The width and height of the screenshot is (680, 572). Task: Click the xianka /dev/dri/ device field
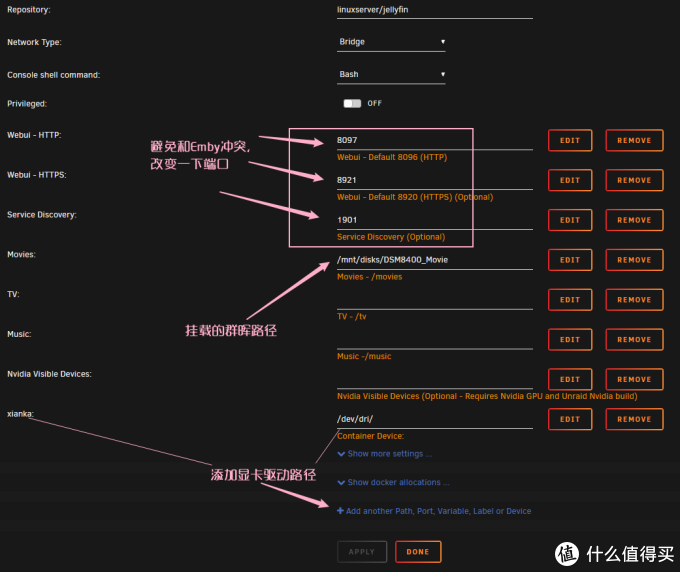435,419
